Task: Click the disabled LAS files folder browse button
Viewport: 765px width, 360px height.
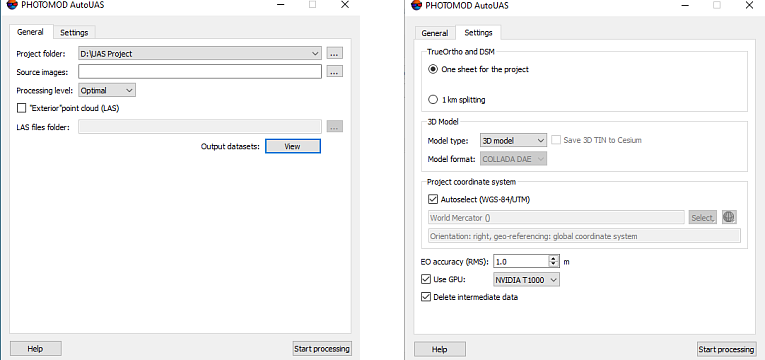Action: pyautogui.click(x=335, y=127)
